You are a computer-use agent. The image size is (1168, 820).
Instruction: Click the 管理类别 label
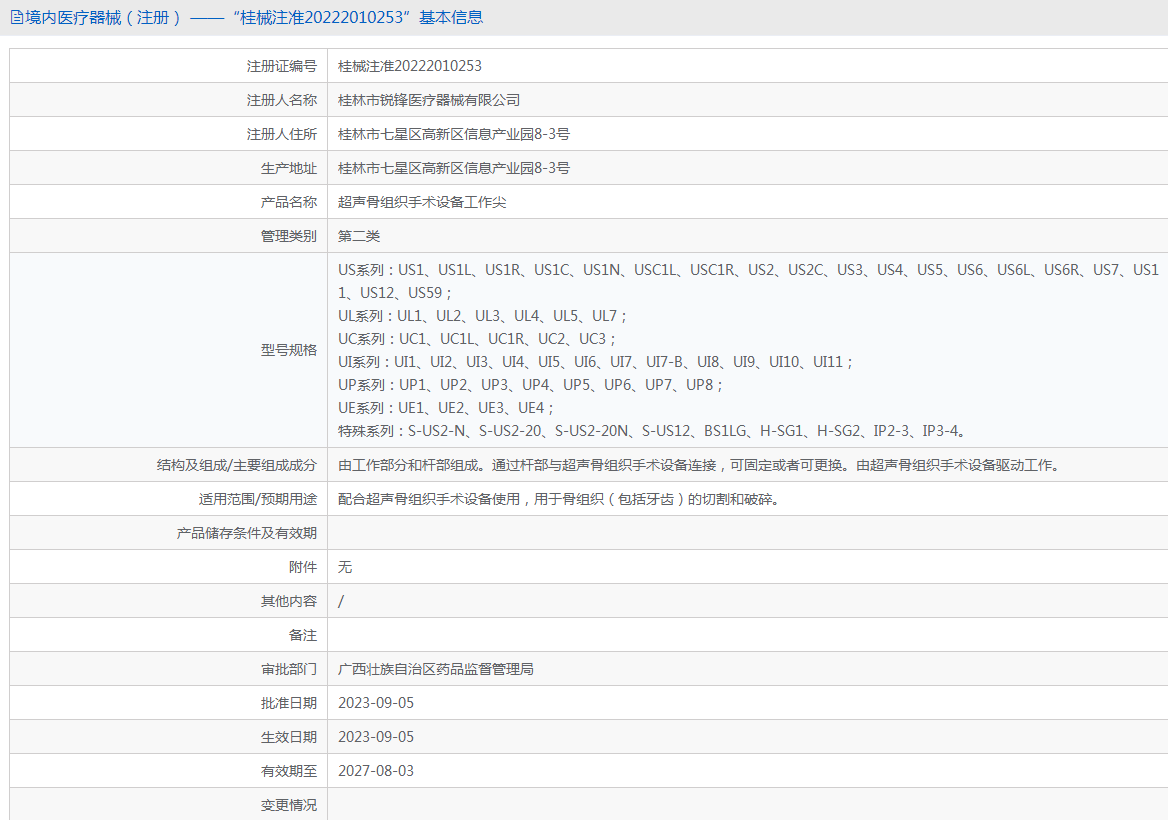[x=288, y=236]
